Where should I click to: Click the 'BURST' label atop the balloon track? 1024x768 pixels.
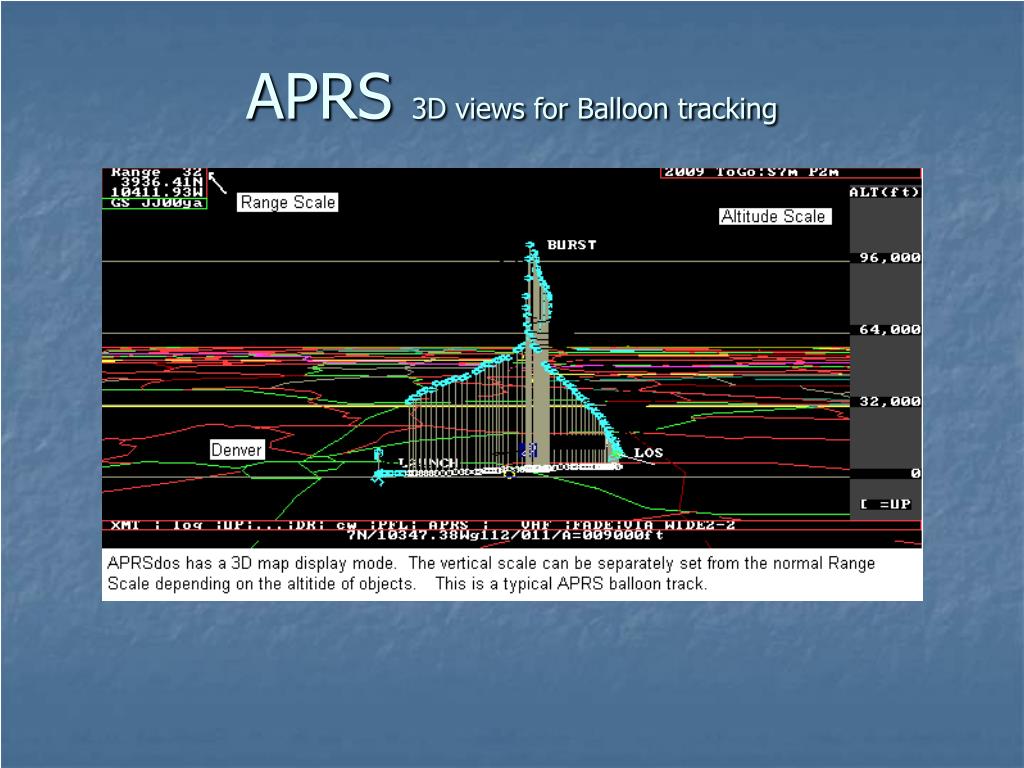[571, 245]
